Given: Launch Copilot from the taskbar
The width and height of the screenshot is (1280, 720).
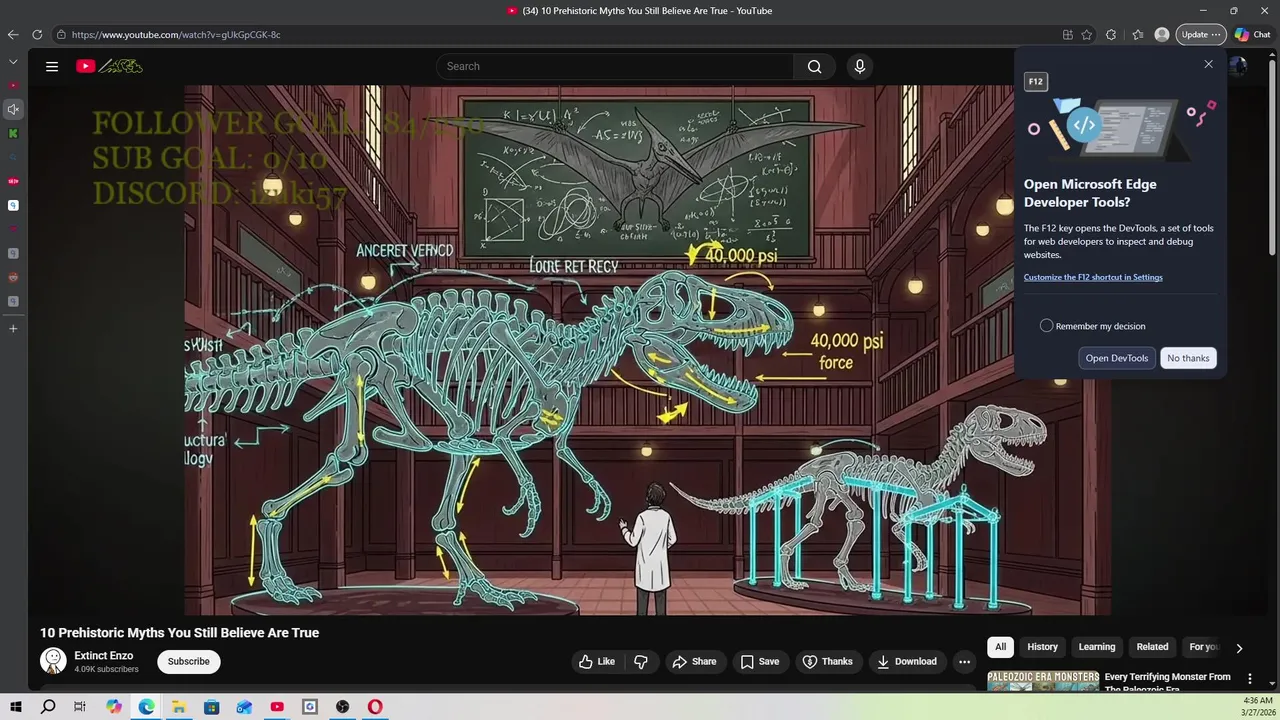Looking at the screenshot, I should 114,707.
